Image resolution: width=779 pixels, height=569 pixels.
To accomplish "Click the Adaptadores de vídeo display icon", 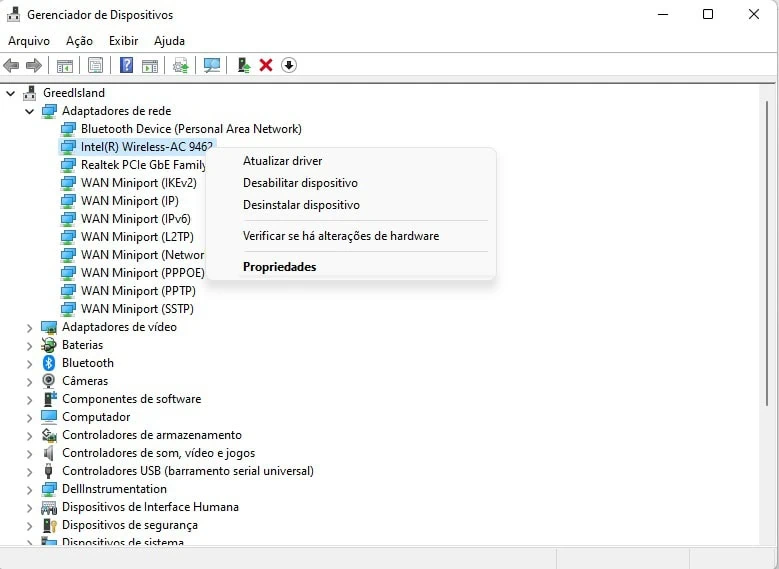I will click(x=49, y=327).
